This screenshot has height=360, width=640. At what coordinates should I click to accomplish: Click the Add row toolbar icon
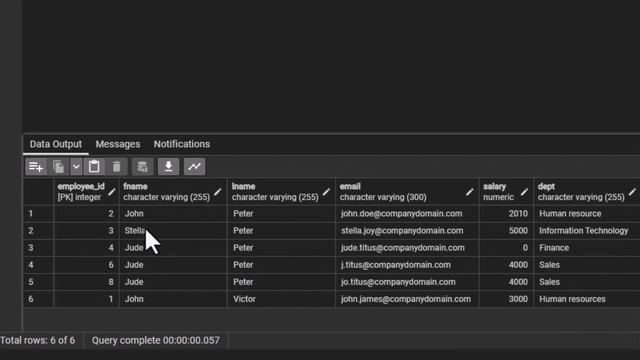click(36, 167)
